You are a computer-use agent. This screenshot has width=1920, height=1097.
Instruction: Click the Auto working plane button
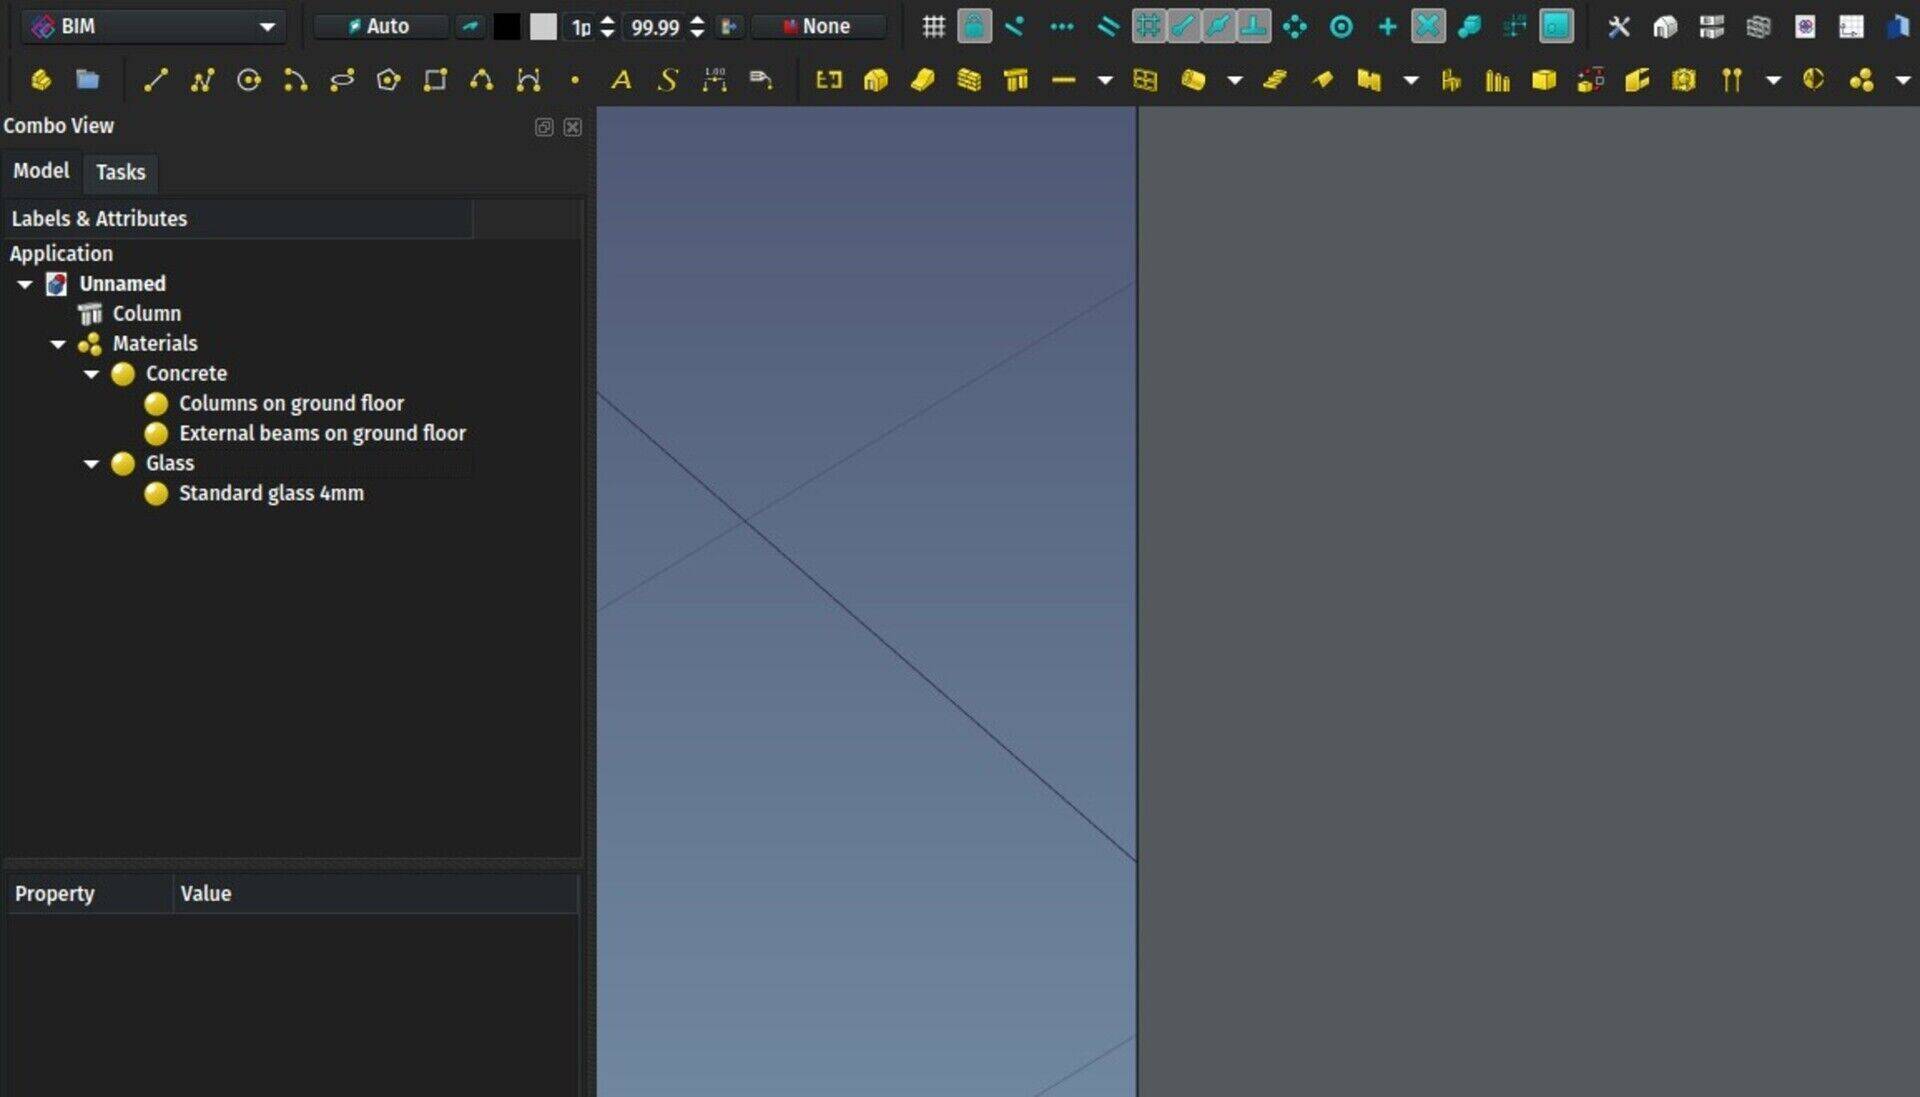click(380, 27)
